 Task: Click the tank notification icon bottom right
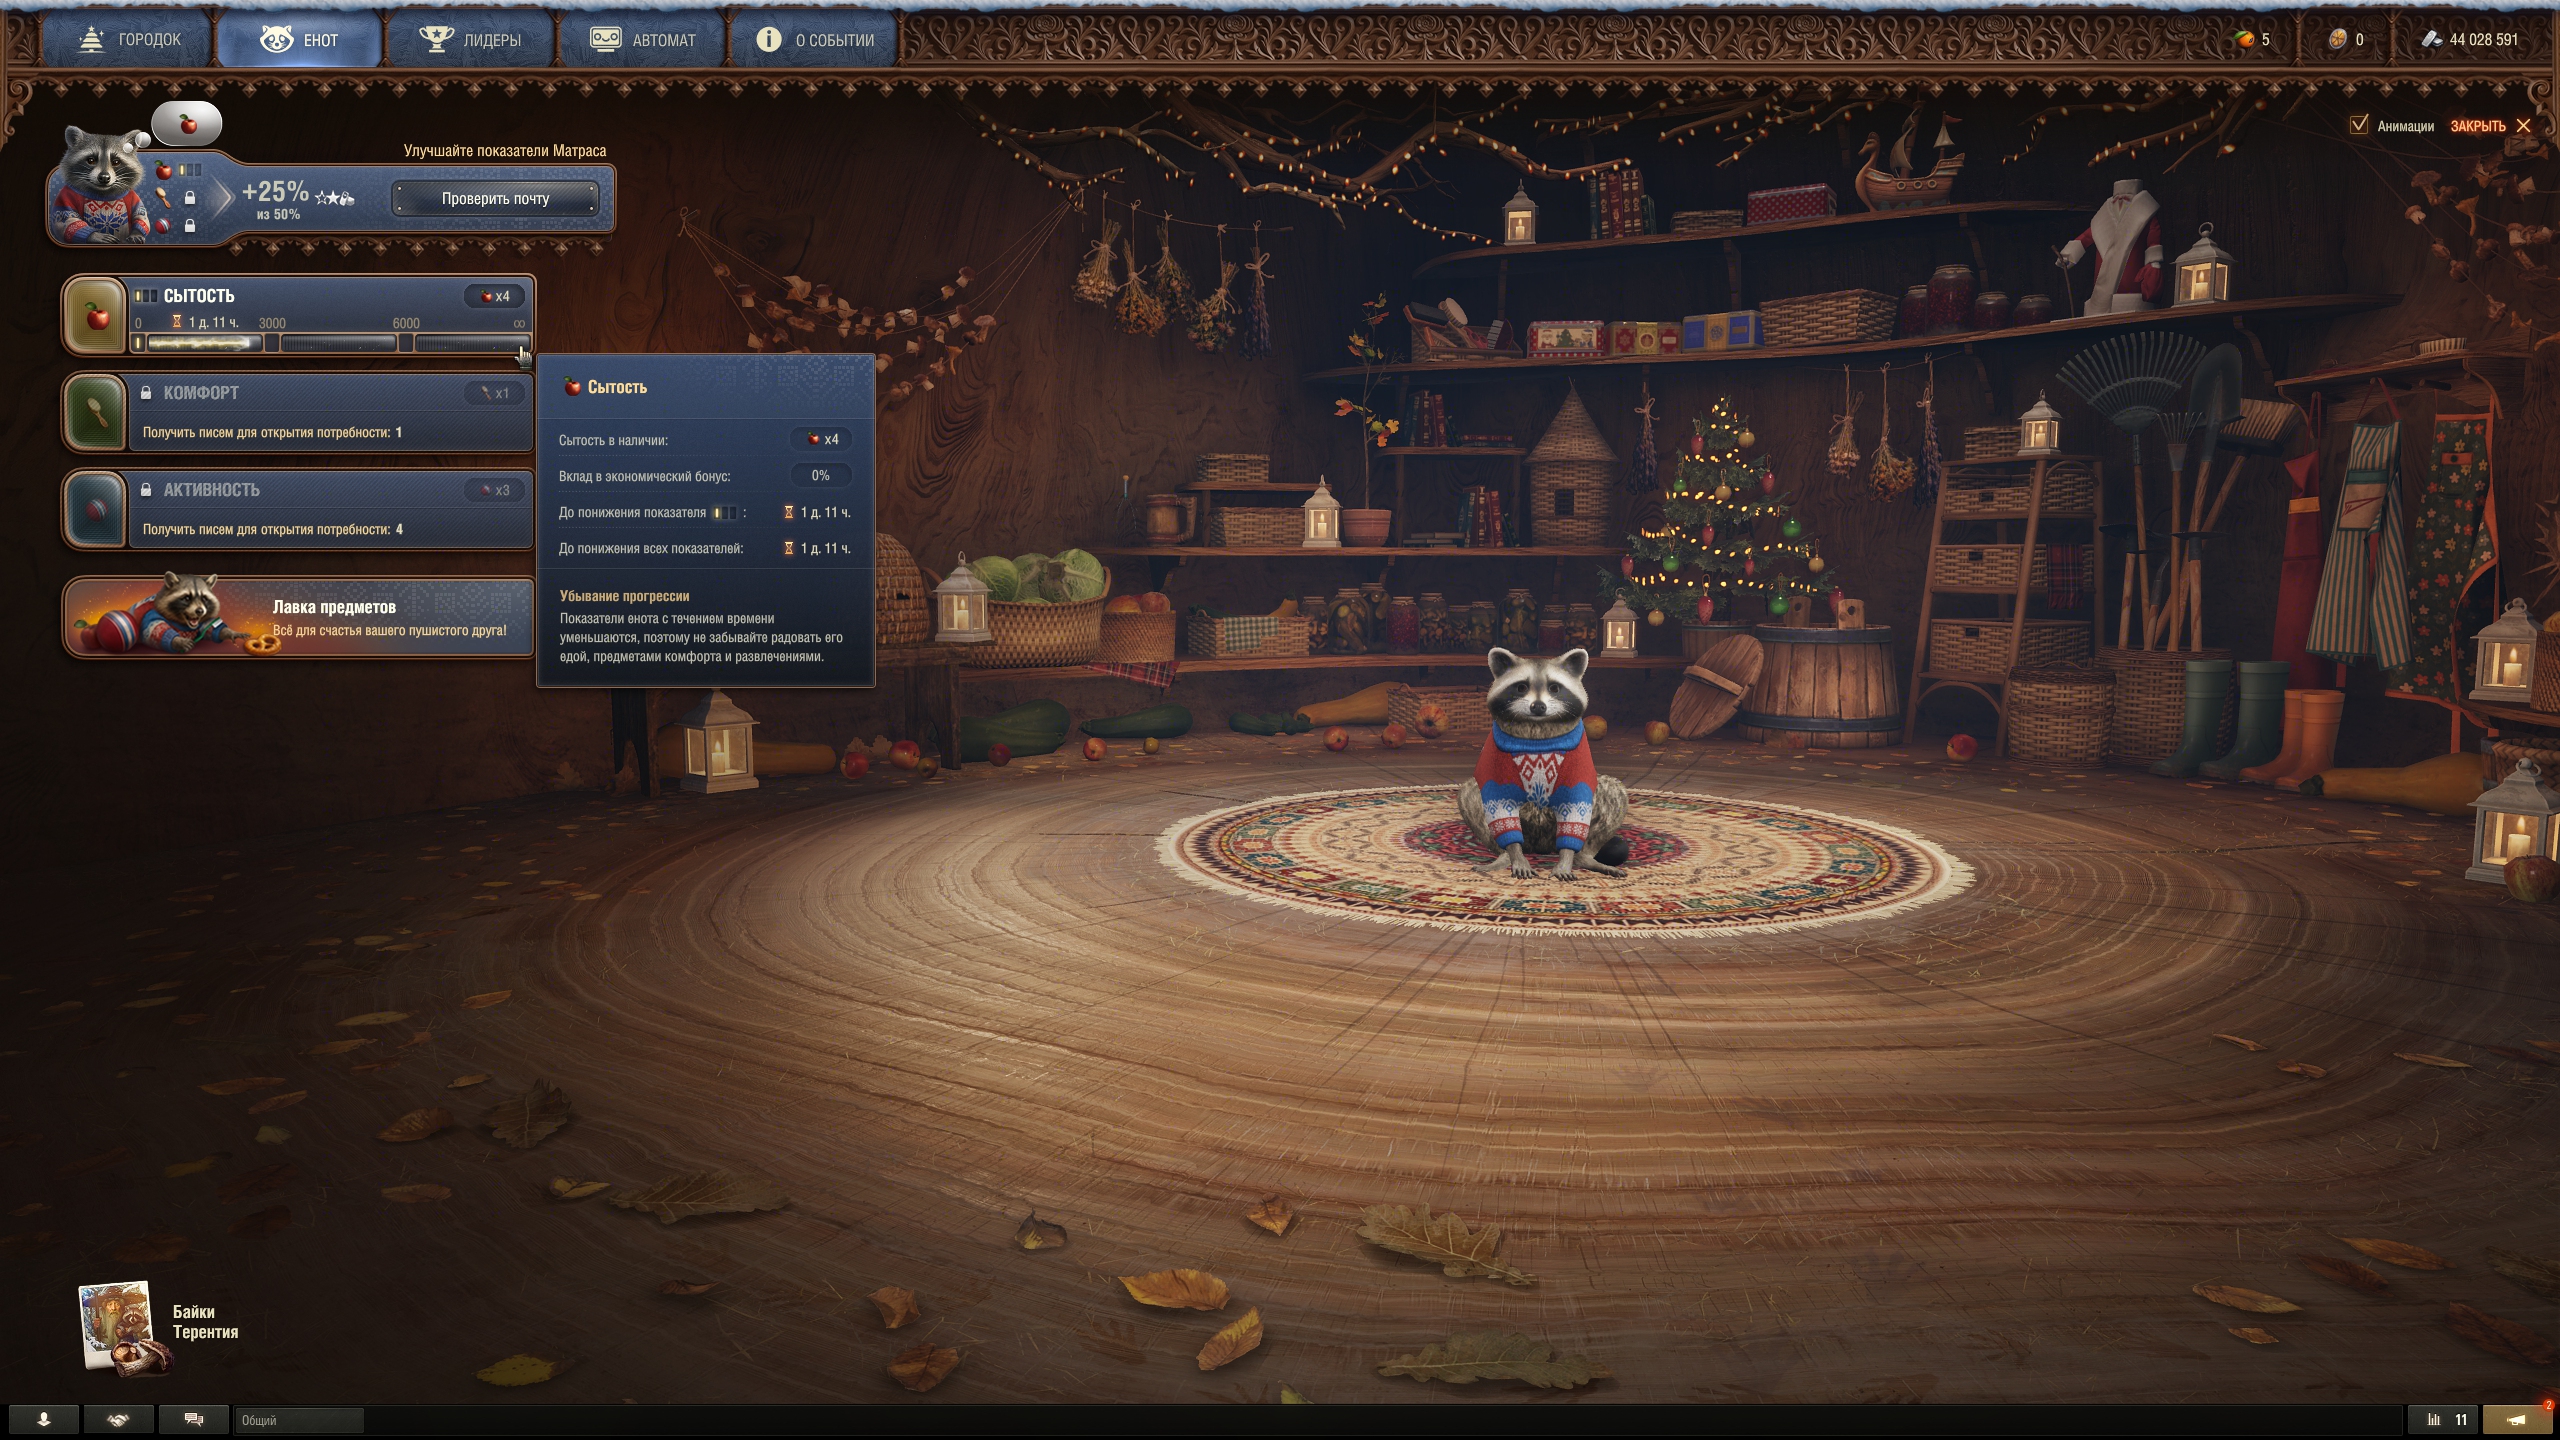(2517, 1419)
